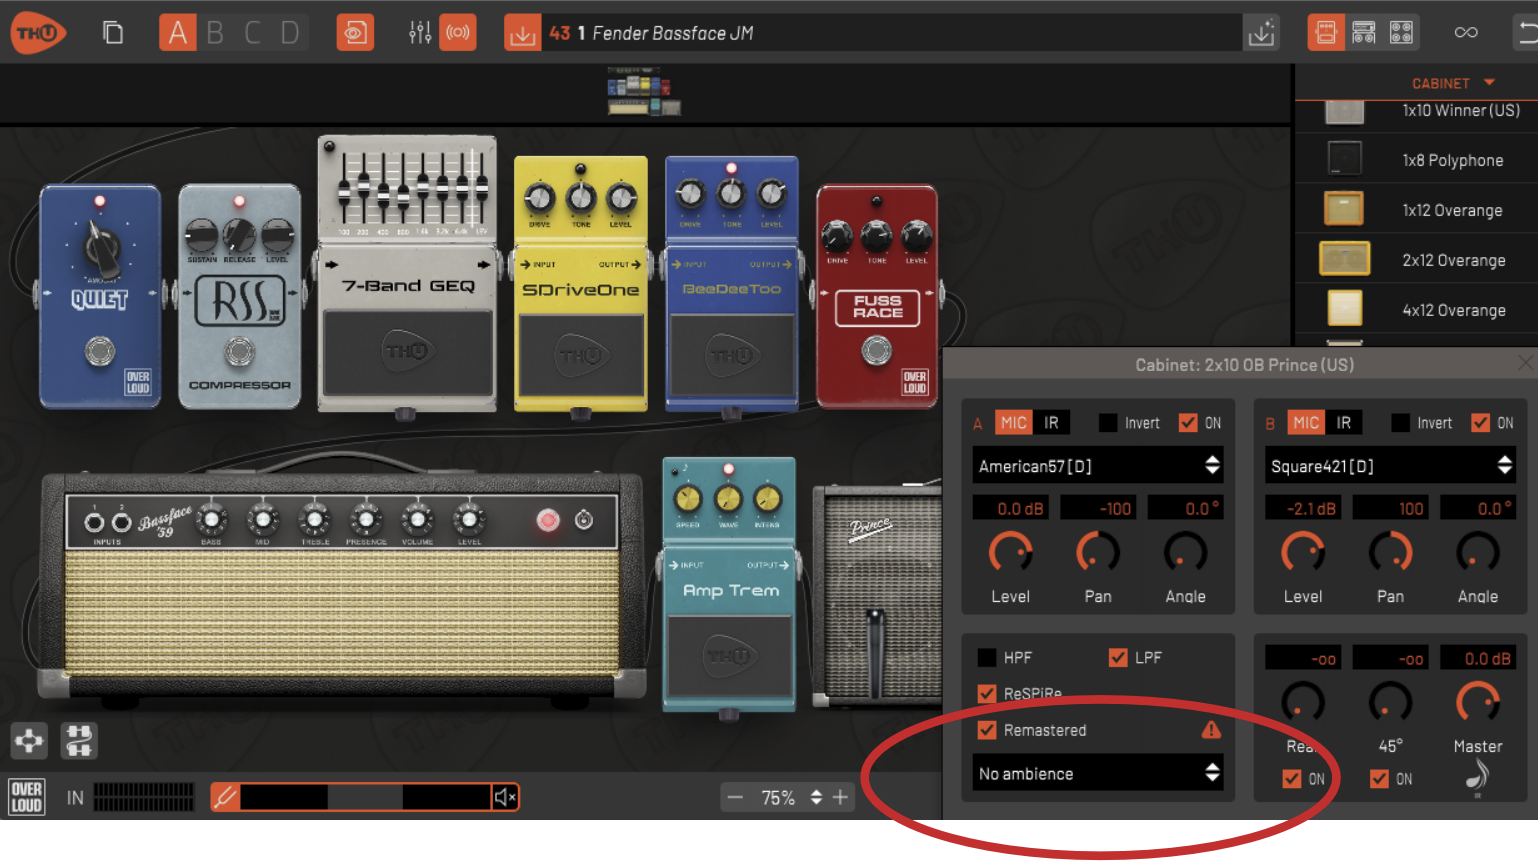Image resolution: width=1538 pixels, height=861 pixels.
Task: Select the IR tab for channel A
Action: [1051, 423]
